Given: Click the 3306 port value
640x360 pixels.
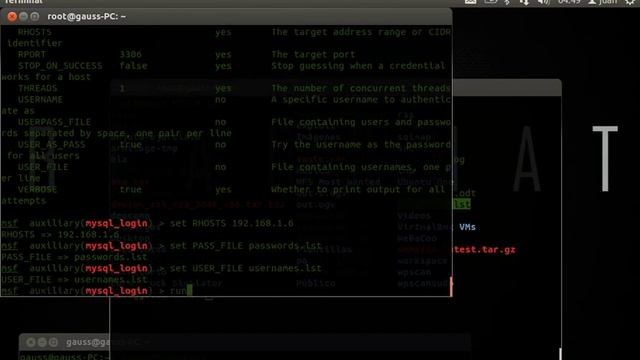Looking at the screenshot, I should (131, 54).
